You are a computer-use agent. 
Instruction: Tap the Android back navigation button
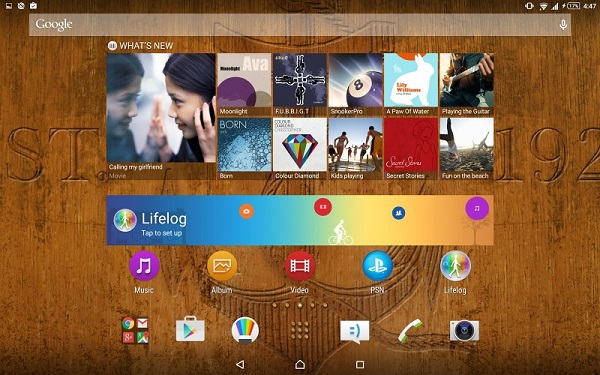click(x=240, y=364)
